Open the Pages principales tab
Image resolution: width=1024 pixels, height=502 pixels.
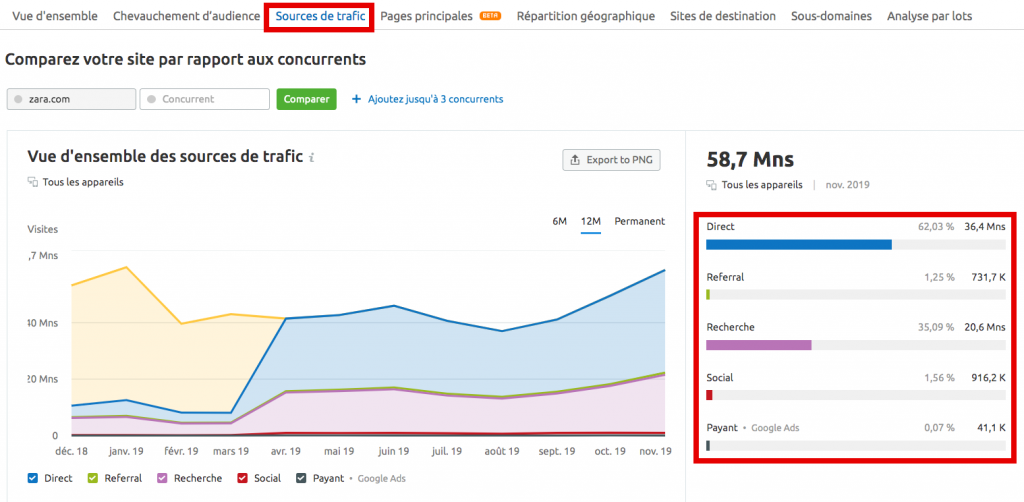(426, 16)
